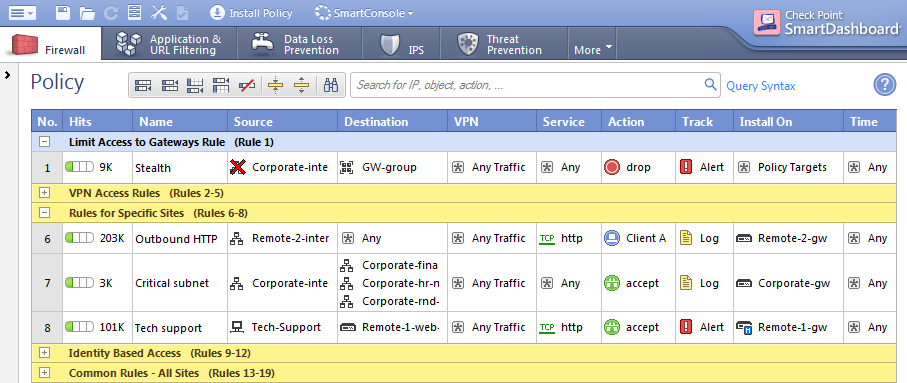907x383 pixels.
Task: Collapse the Rules for Specific Sites section
Action: pyautogui.click(x=45, y=213)
